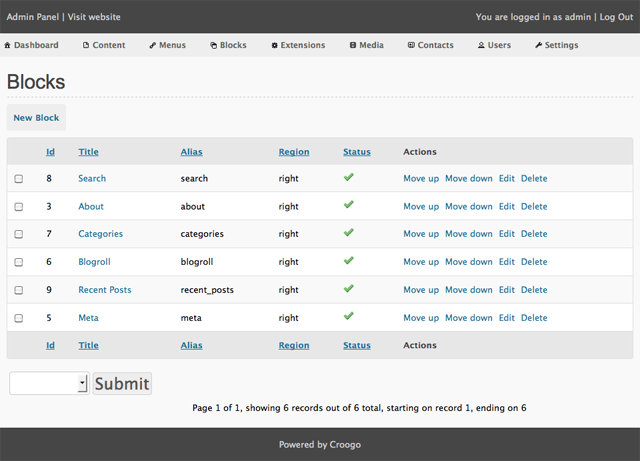
Task: Open the Users menu item
Action: (495, 45)
